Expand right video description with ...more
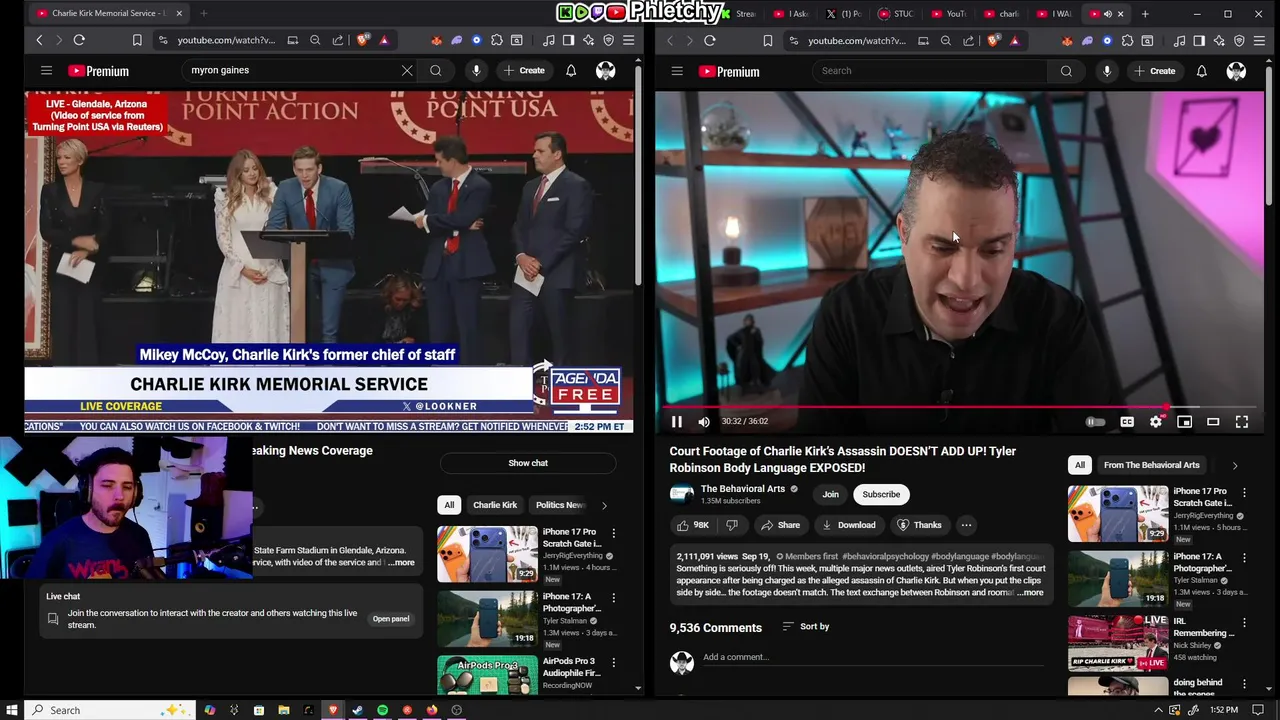 (x=1030, y=592)
